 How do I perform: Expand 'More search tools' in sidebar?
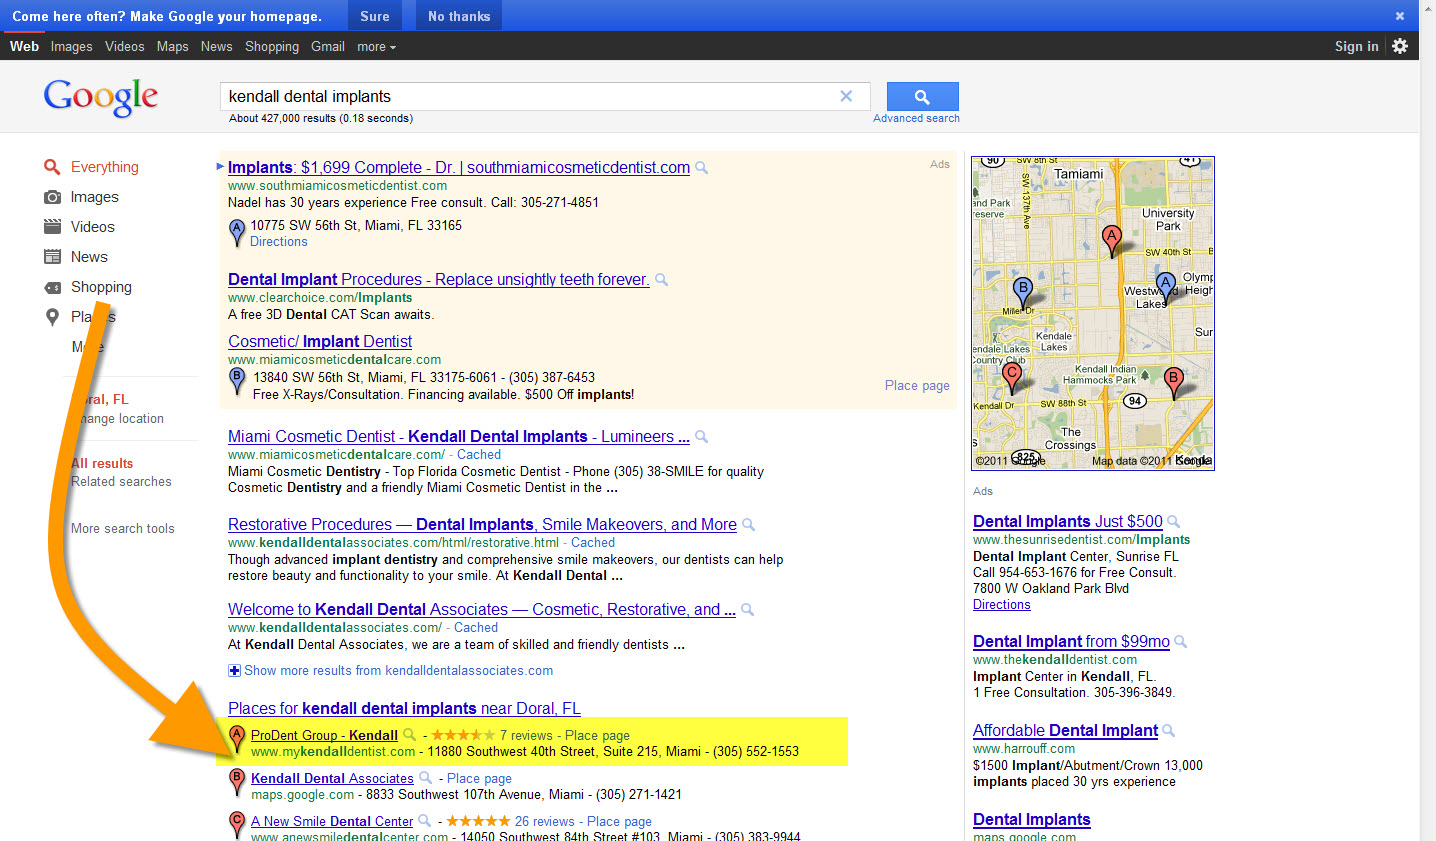122,529
